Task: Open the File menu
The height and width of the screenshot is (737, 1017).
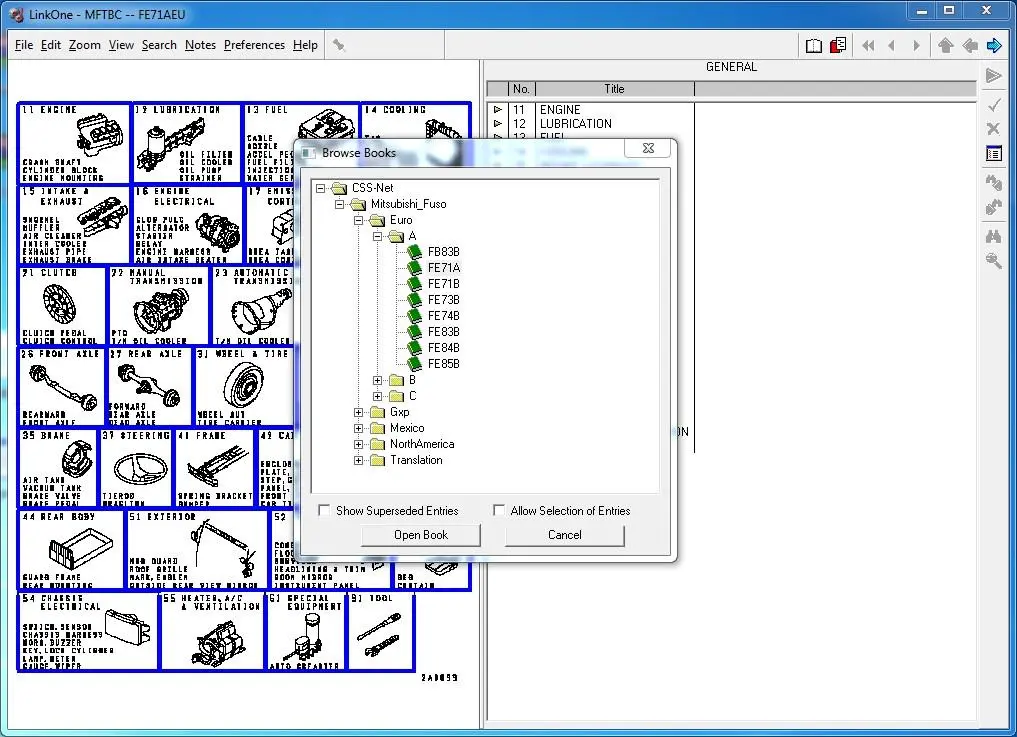Action: click(24, 45)
